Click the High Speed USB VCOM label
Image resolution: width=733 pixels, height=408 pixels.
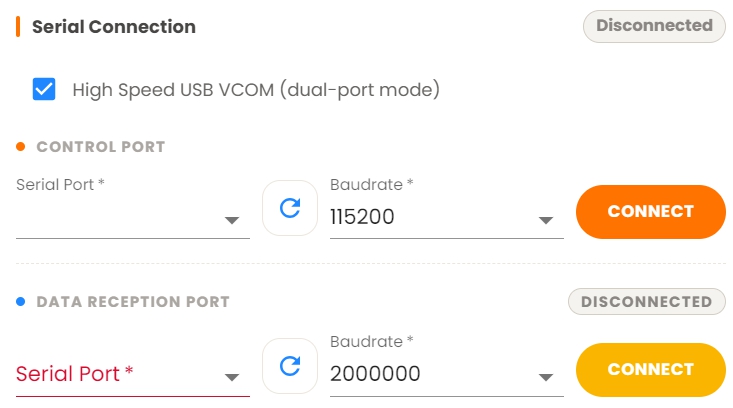(256, 90)
